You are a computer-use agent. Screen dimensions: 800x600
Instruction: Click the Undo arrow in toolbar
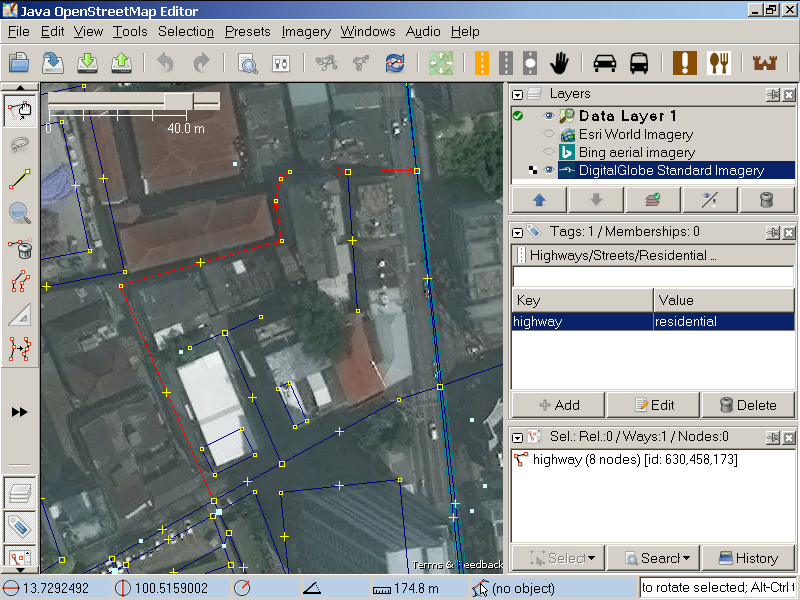pyautogui.click(x=165, y=63)
